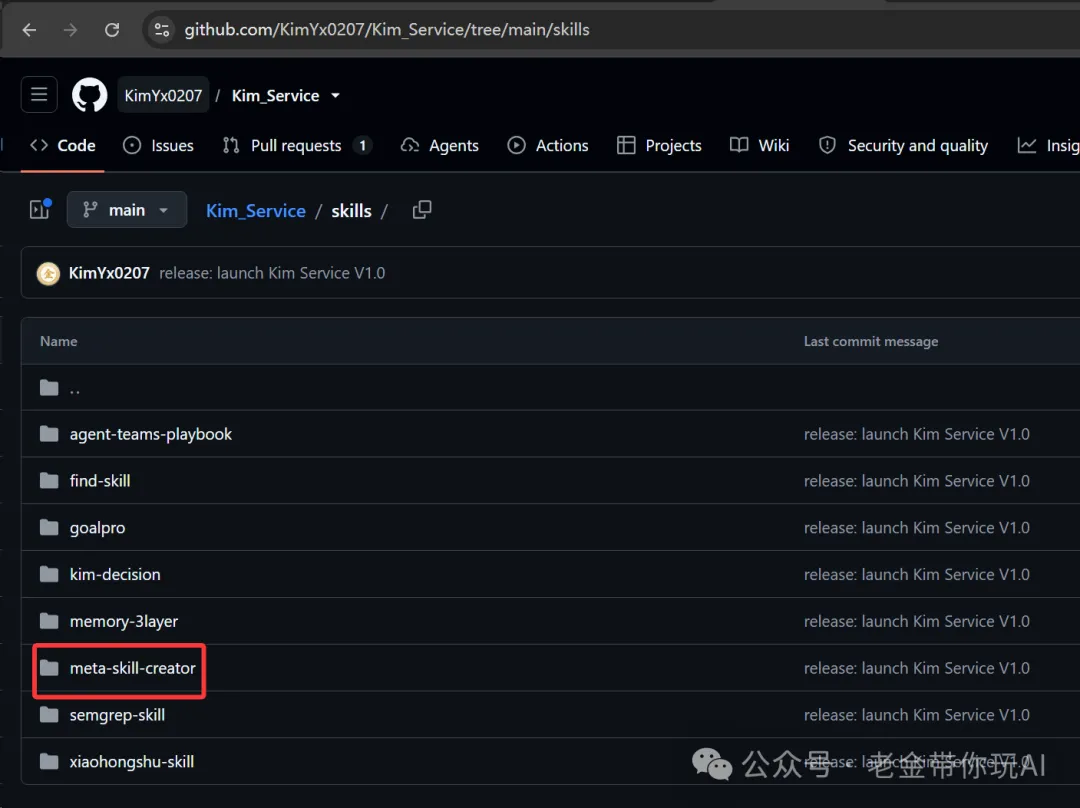Click the folder icon beside kim-decision
Viewport: 1080px width, 808px height.
(49, 574)
